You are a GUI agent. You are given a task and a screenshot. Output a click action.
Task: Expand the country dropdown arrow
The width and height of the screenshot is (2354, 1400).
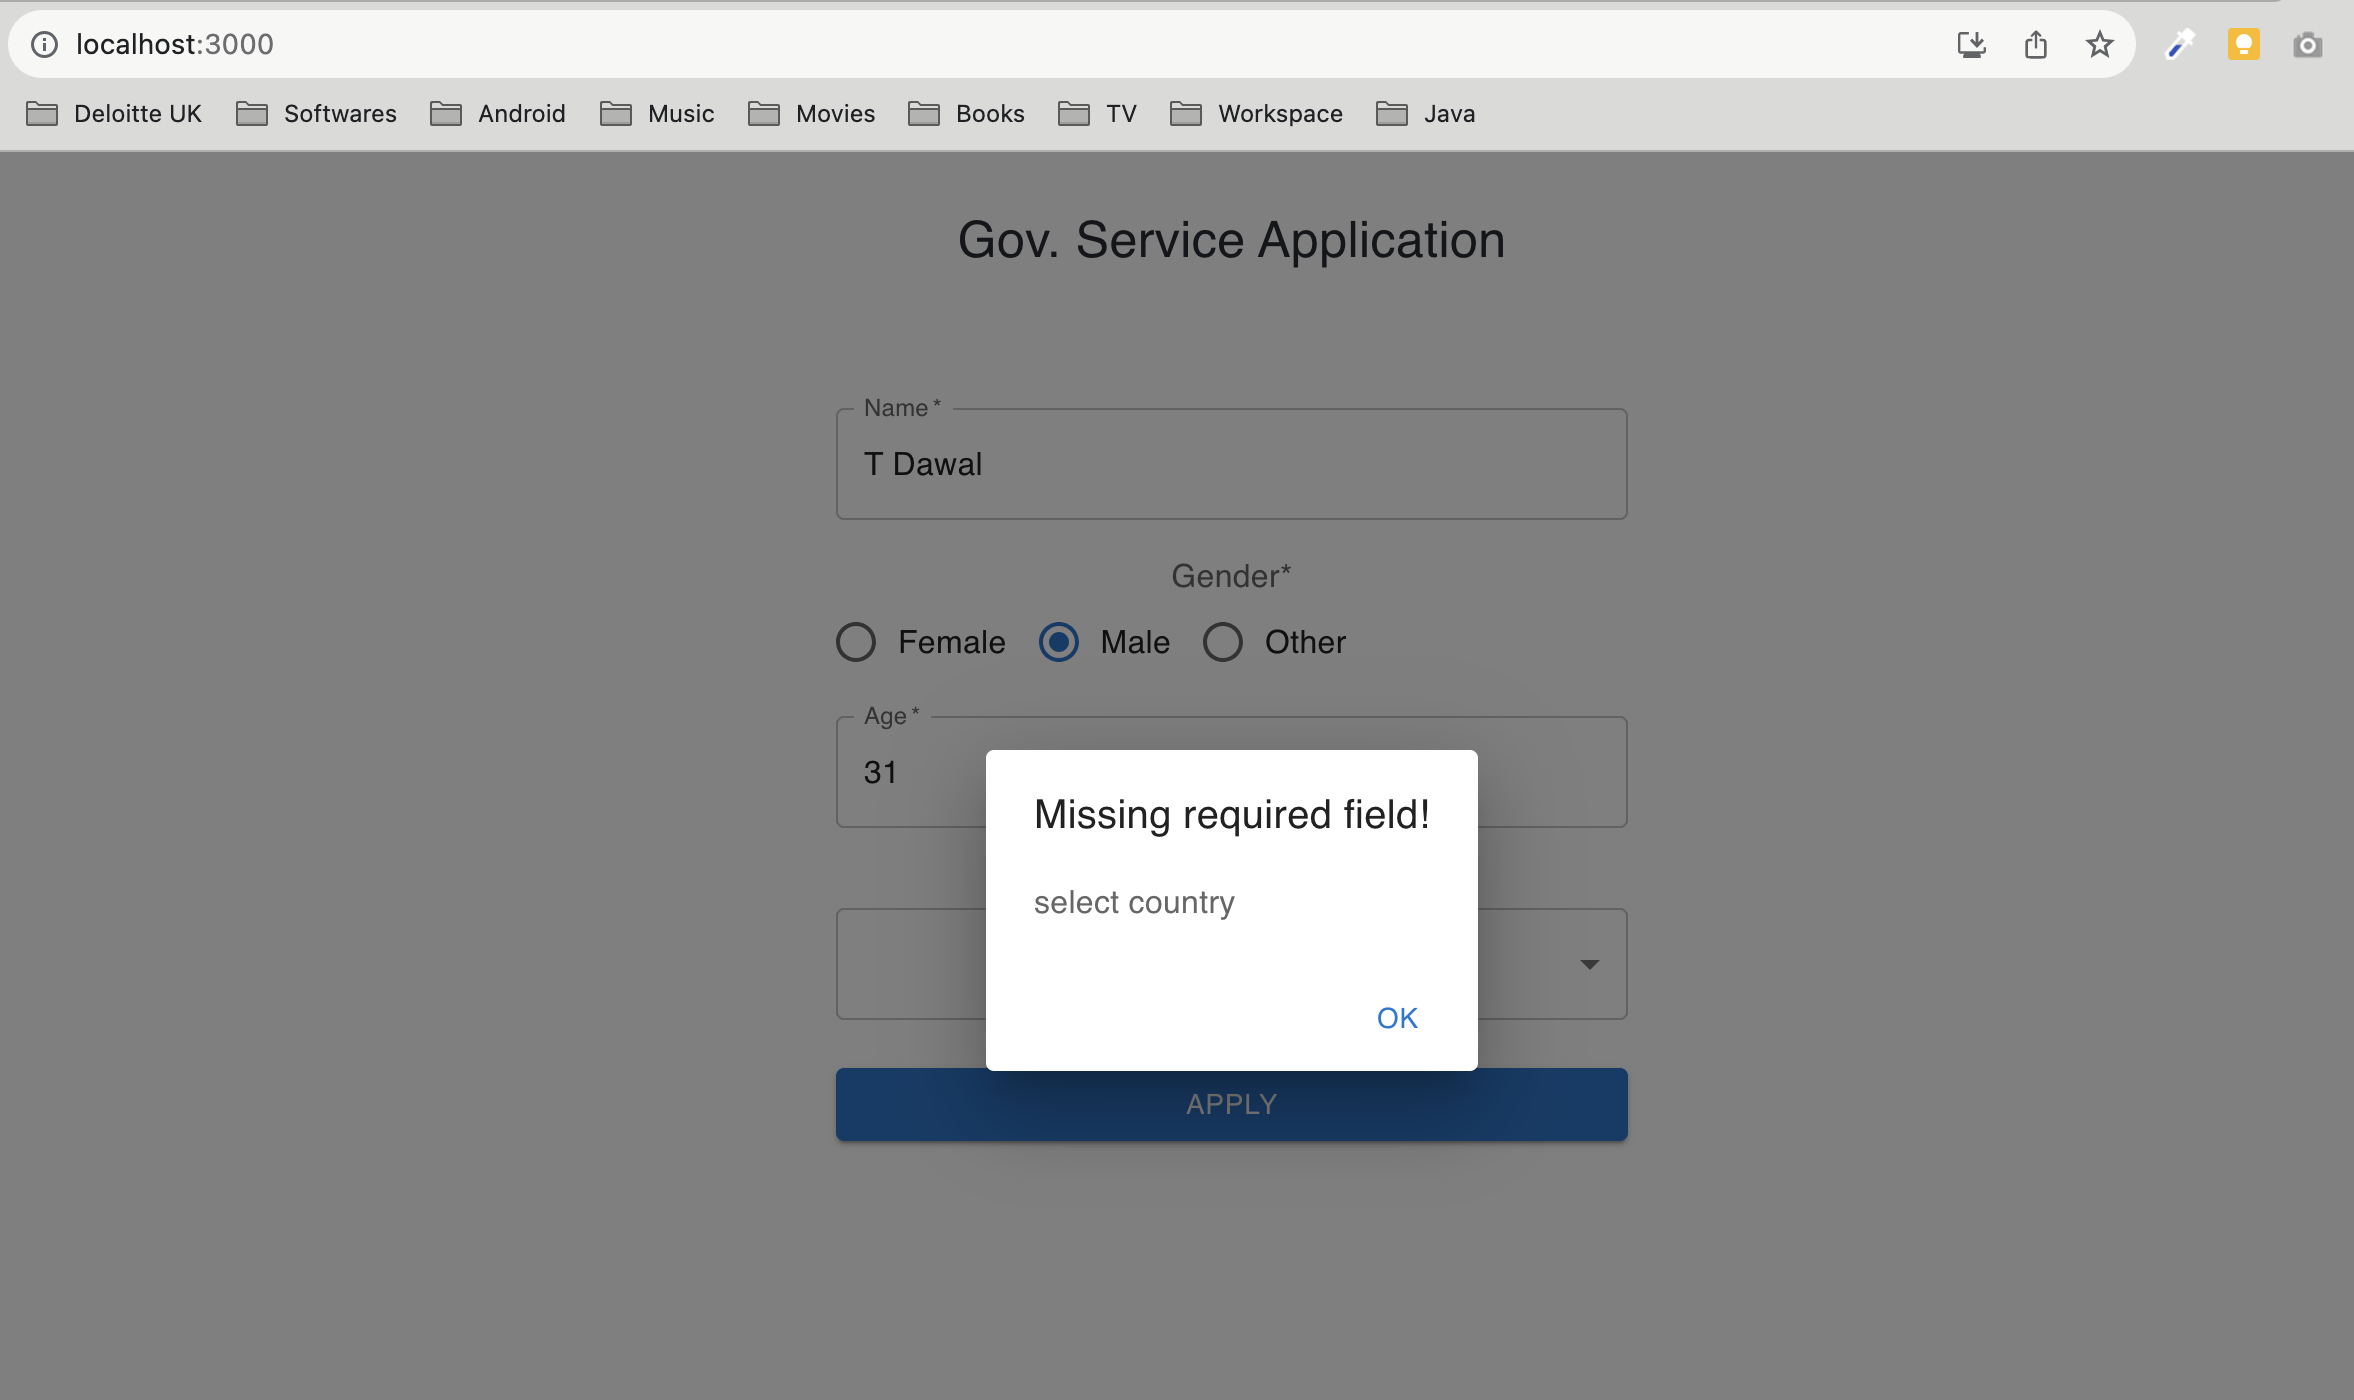[1589, 964]
